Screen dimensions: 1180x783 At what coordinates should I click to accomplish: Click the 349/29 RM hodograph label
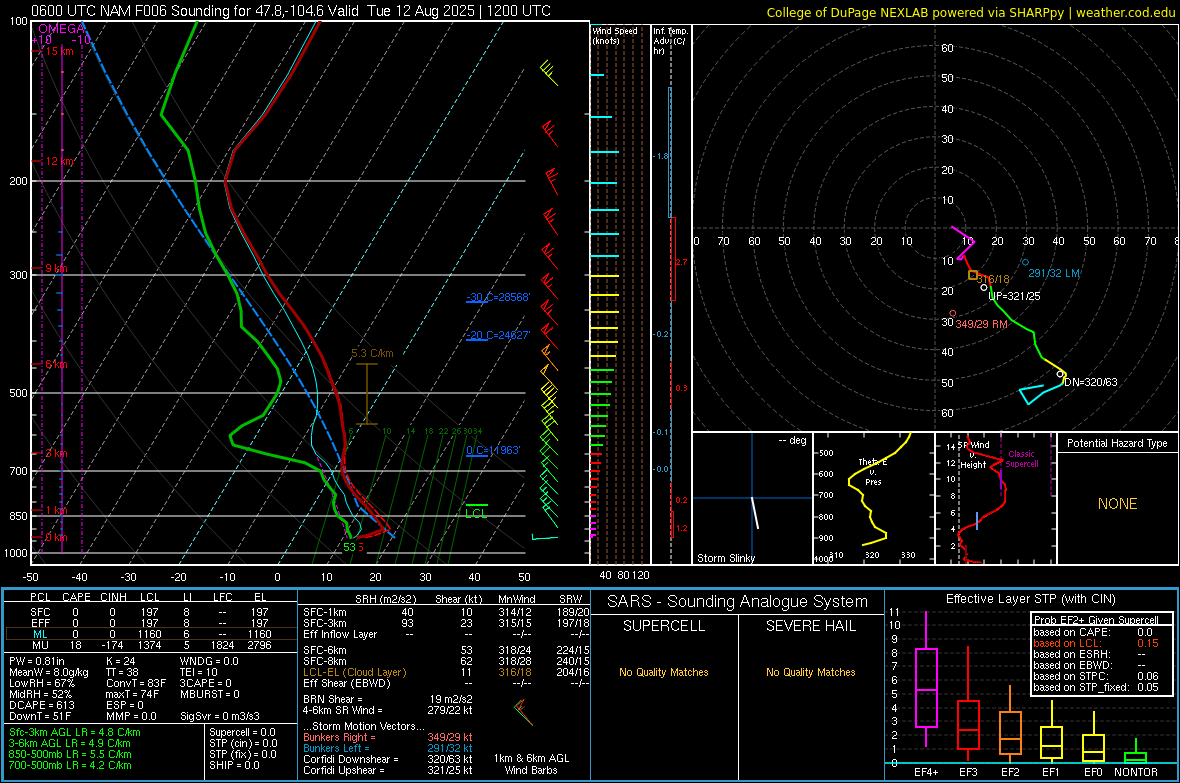pos(981,324)
